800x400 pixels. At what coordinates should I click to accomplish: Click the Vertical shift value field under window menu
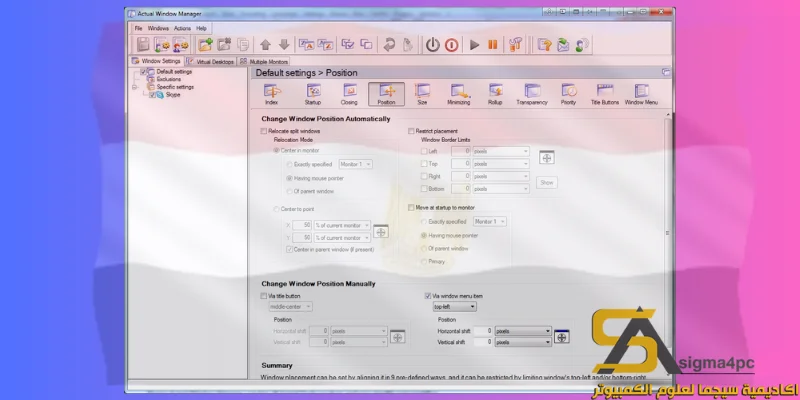483,342
